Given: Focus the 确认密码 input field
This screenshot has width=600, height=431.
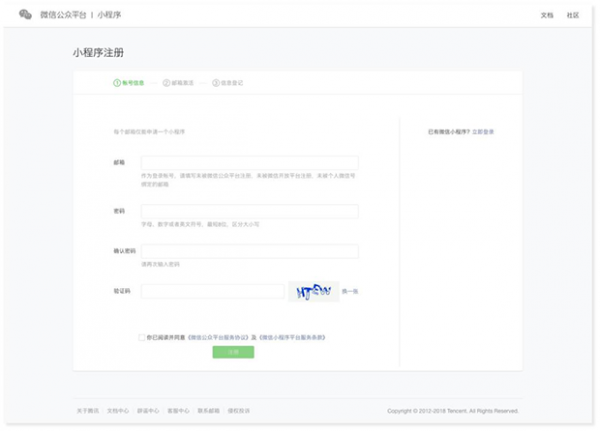Looking at the screenshot, I should (x=249, y=251).
